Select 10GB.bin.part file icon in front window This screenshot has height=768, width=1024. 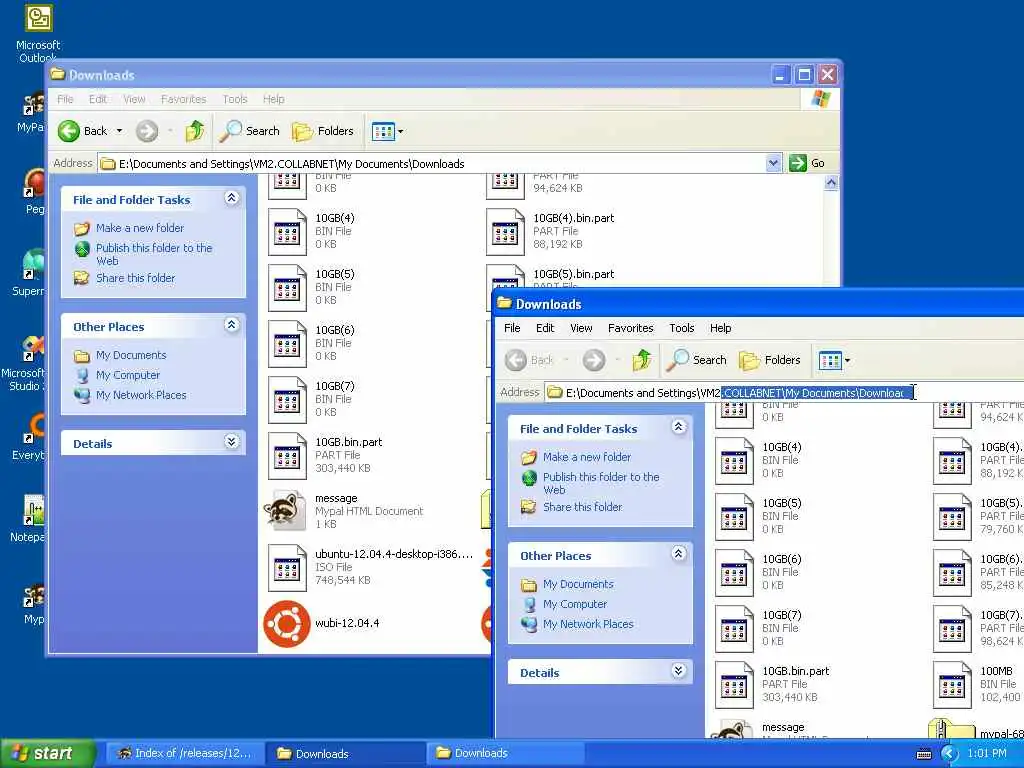coord(734,685)
